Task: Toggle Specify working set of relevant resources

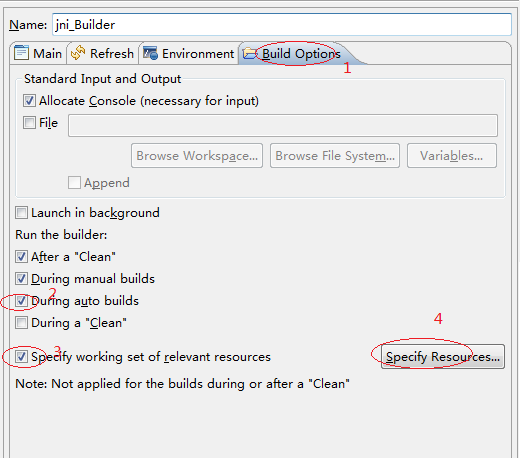Action: click(21, 356)
